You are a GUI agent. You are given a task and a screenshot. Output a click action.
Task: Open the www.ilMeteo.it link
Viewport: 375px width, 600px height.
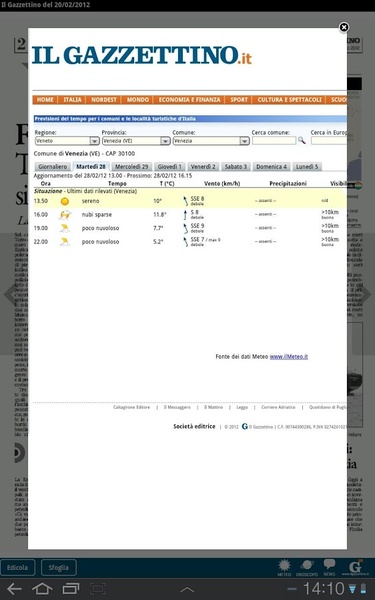click(289, 357)
